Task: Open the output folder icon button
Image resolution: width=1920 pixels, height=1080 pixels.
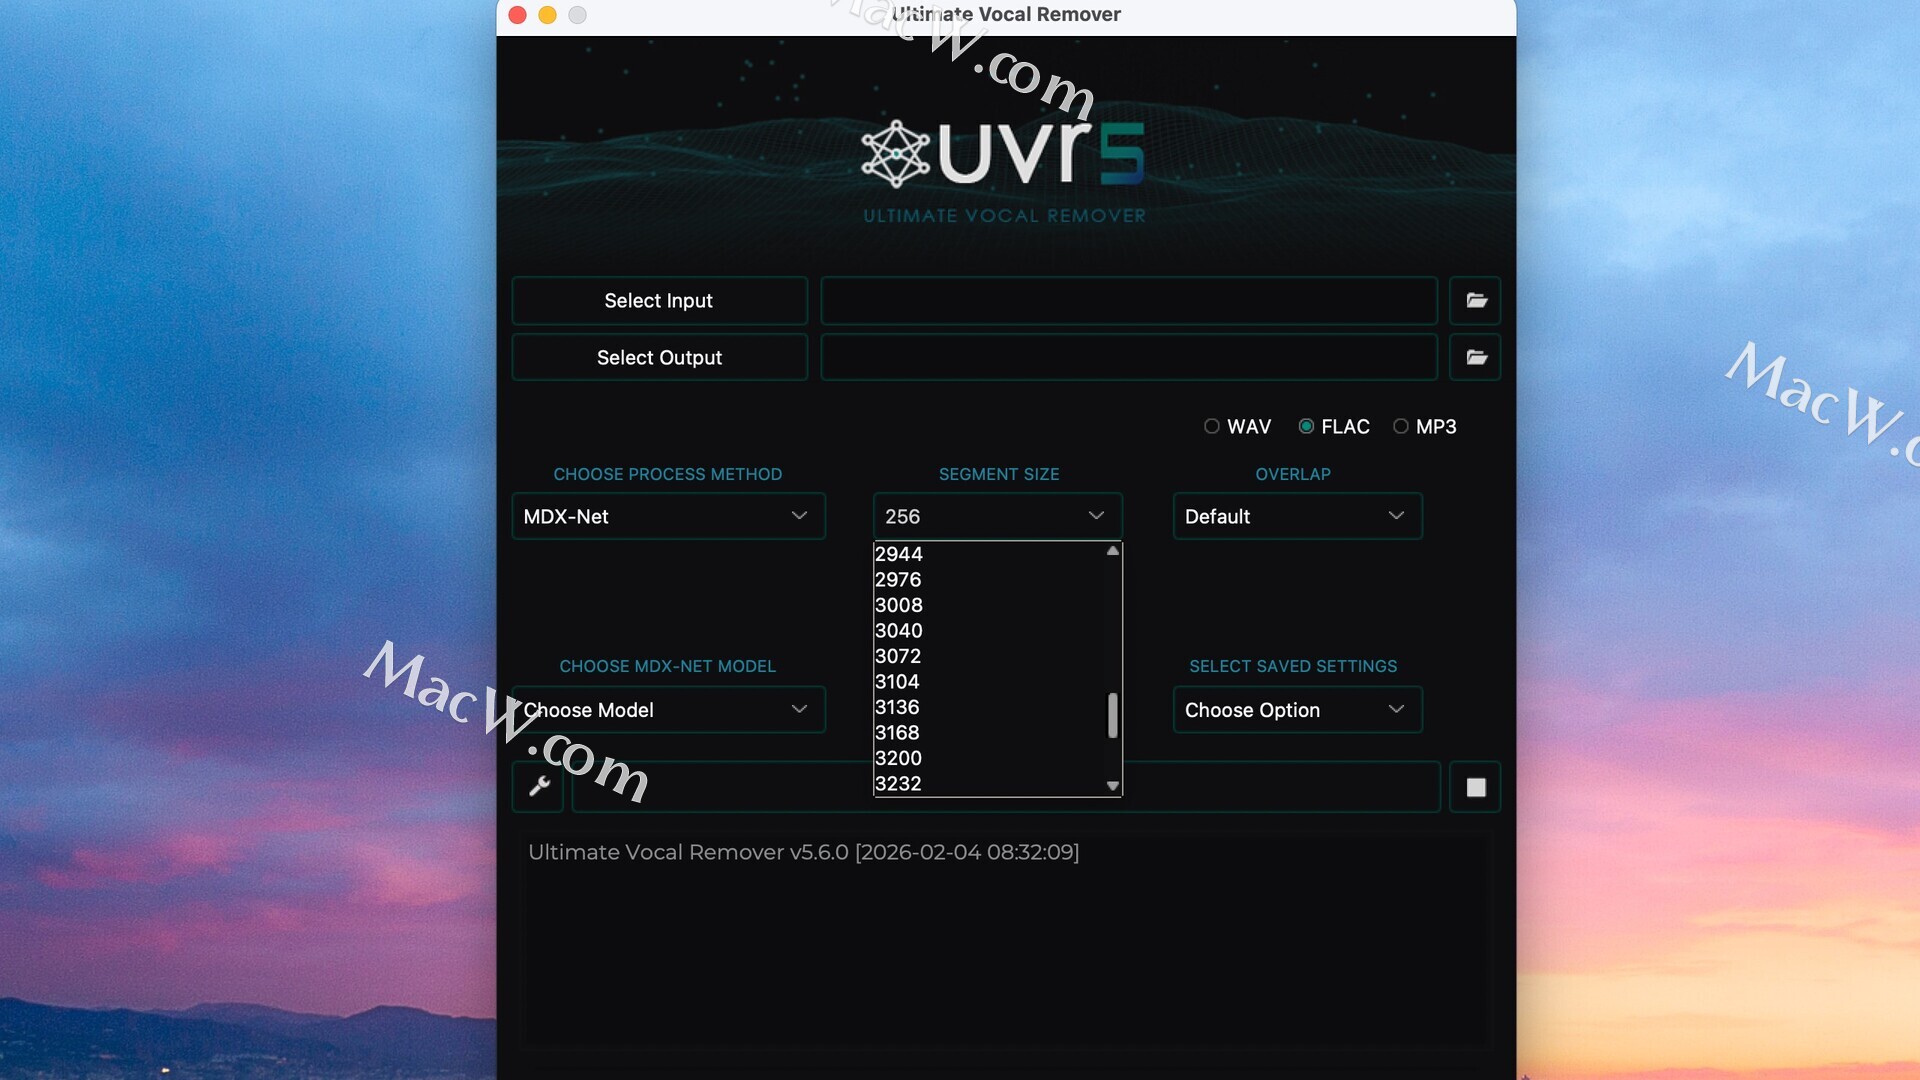Action: (1475, 358)
